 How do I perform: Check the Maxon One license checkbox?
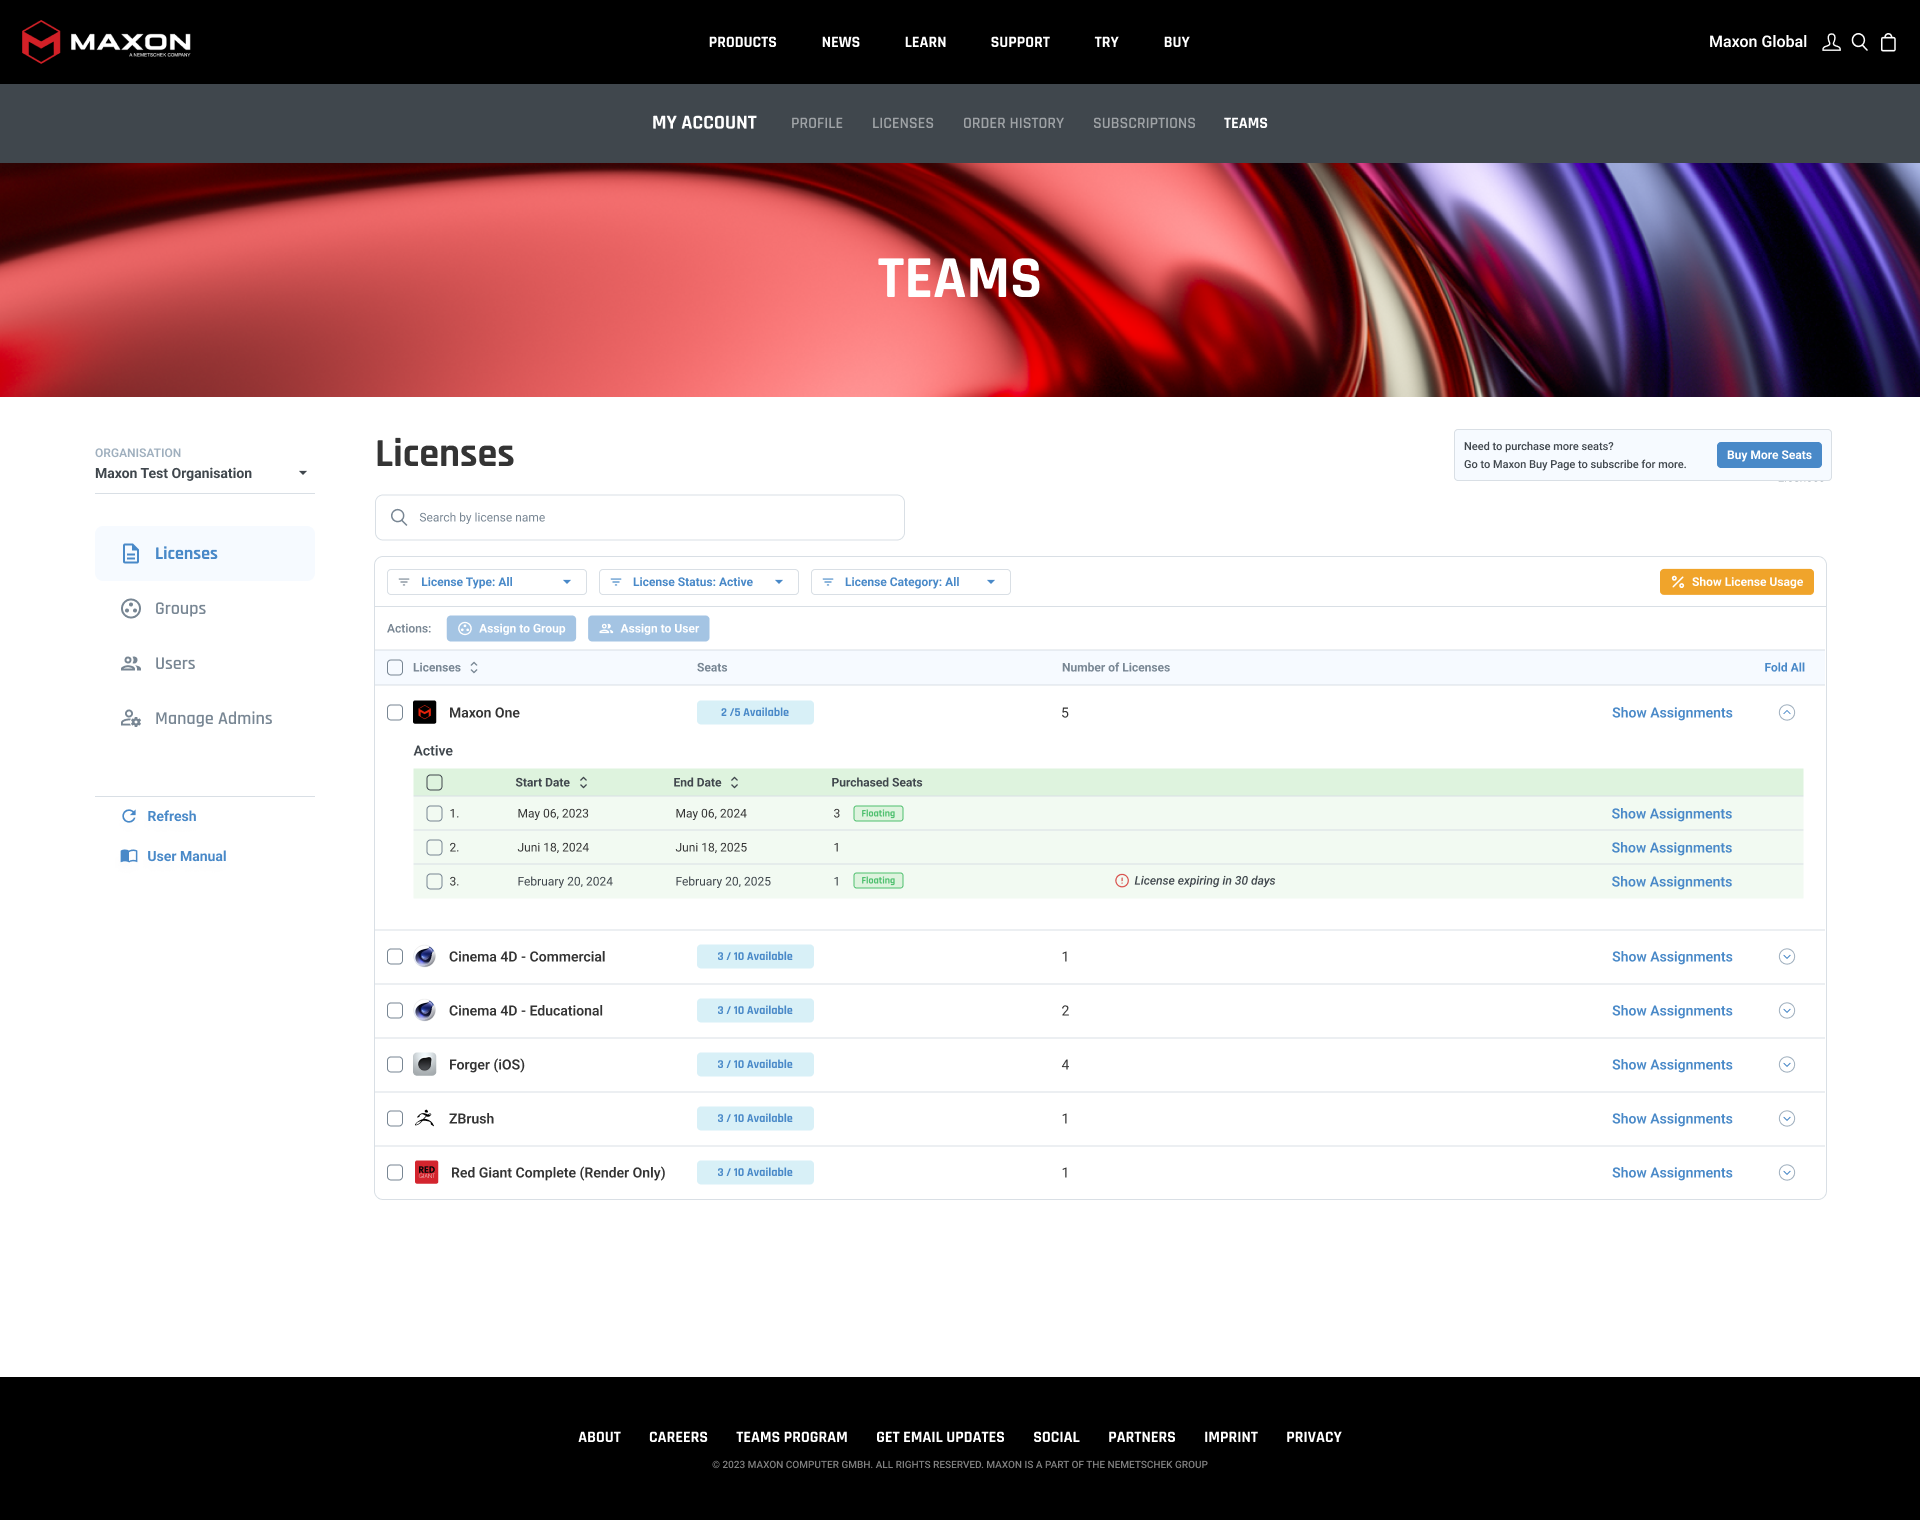(395, 712)
